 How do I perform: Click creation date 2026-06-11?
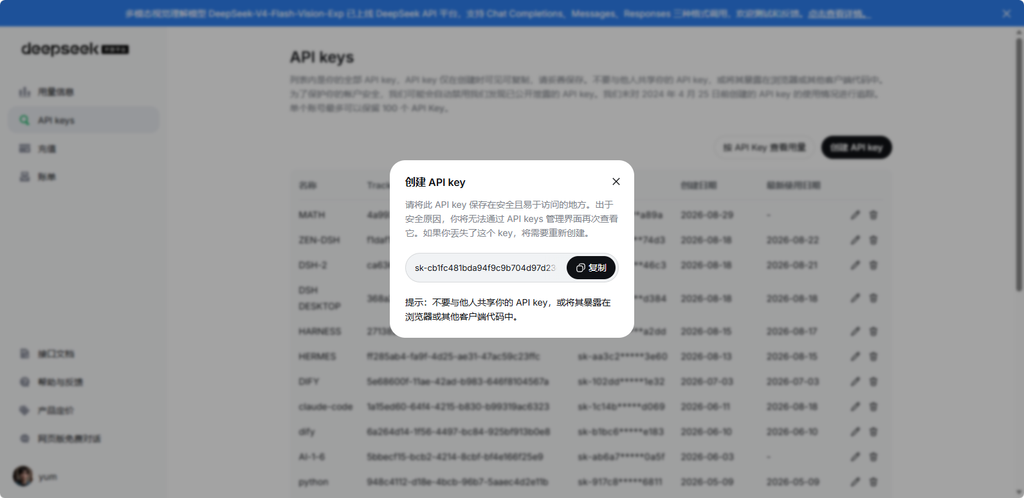tap(707, 407)
